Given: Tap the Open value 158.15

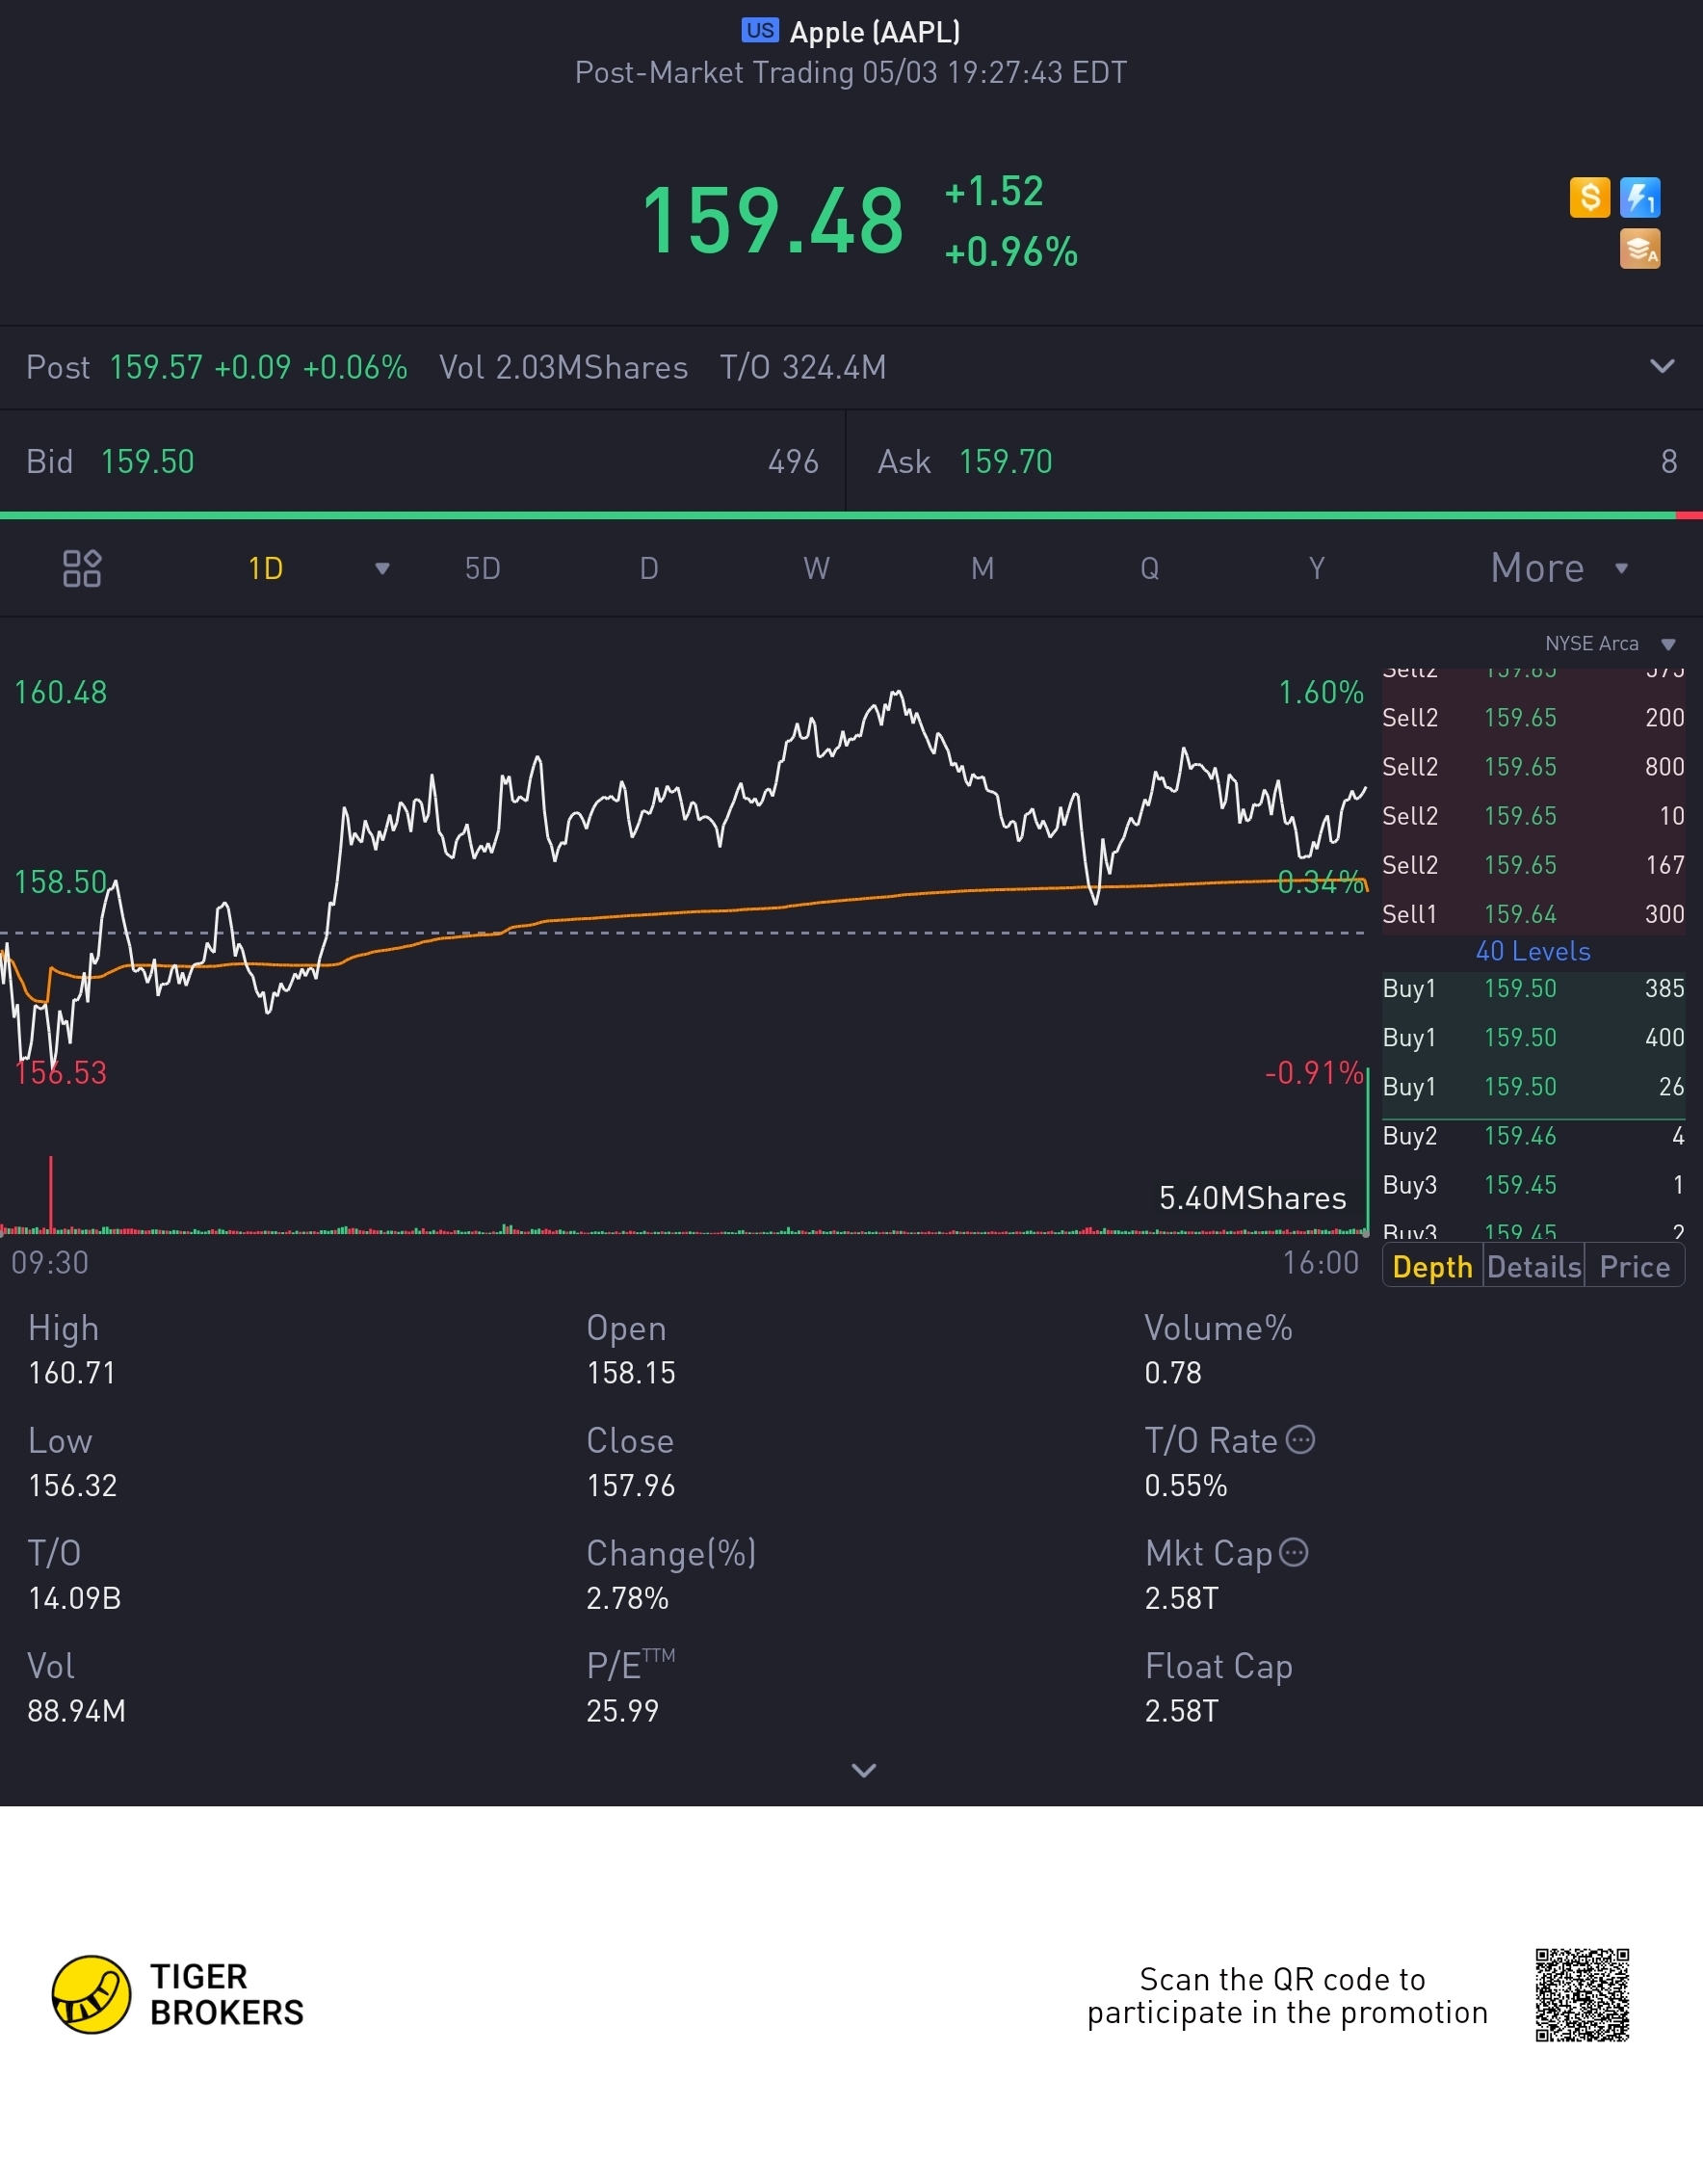Looking at the screenshot, I should coord(631,1373).
